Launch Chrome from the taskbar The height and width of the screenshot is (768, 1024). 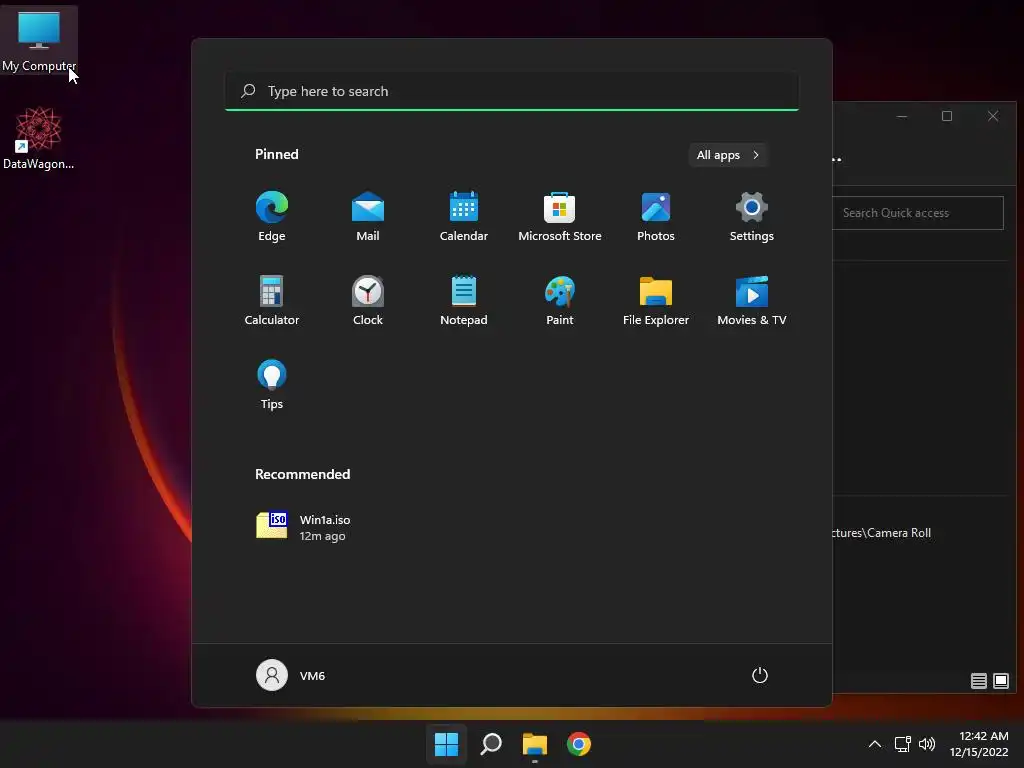(x=579, y=744)
